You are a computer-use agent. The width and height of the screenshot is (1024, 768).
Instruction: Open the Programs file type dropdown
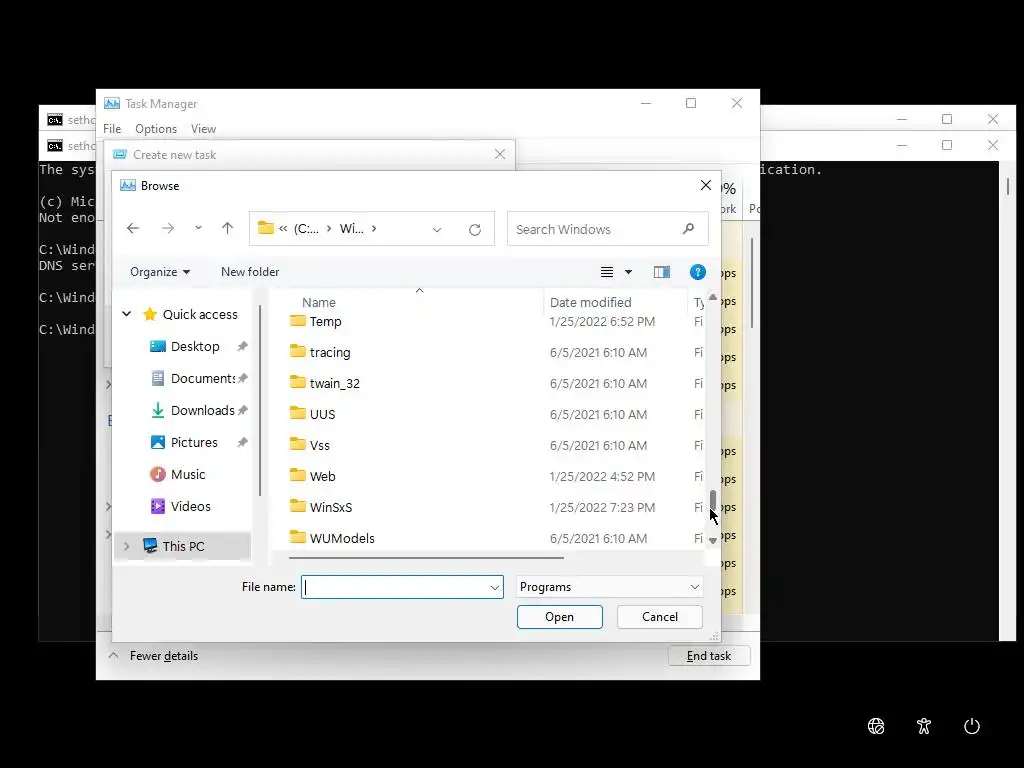(x=609, y=587)
